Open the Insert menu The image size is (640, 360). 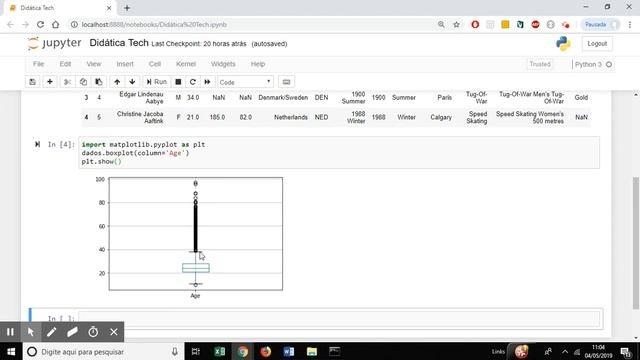(x=125, y=64)
